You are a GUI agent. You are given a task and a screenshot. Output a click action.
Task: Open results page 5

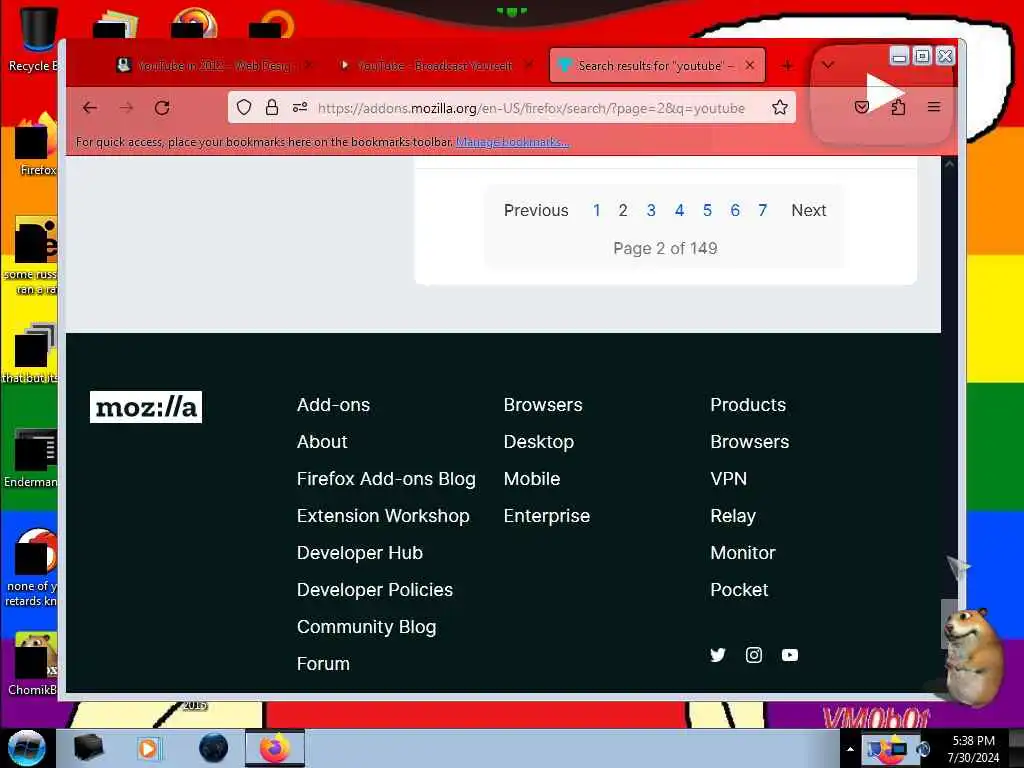point(707,210)
